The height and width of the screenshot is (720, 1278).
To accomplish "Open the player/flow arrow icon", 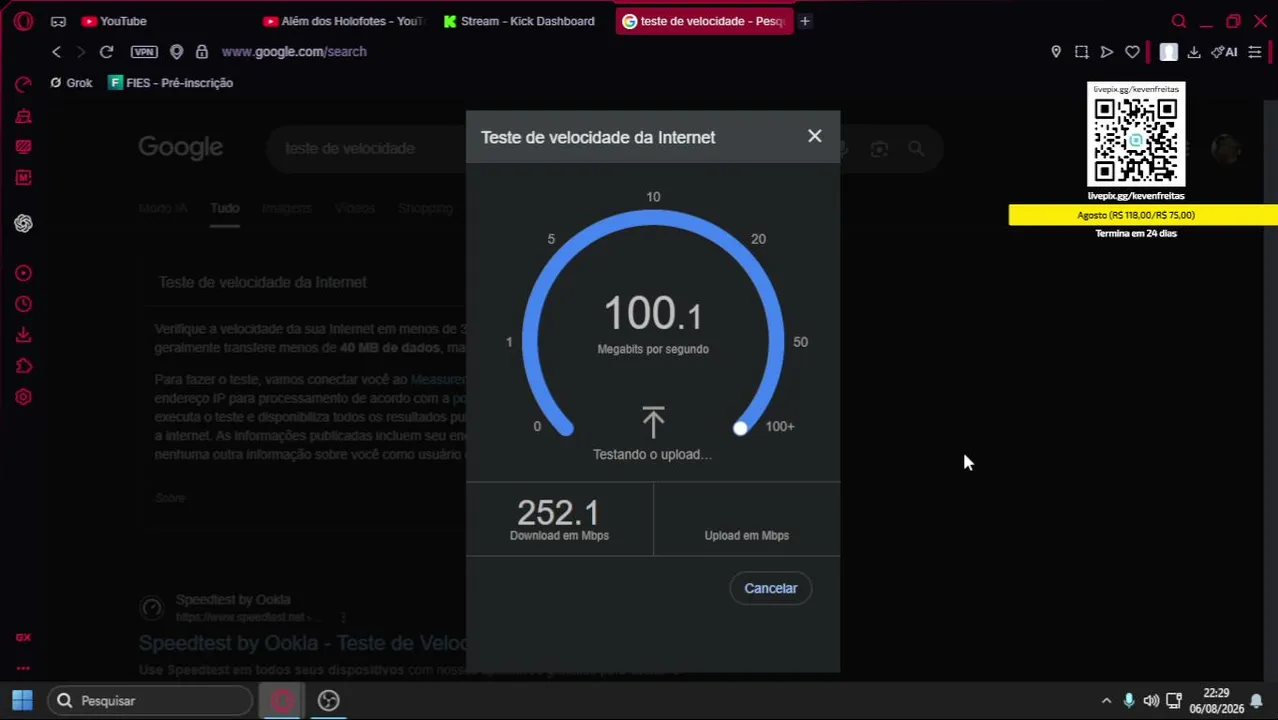I will point(1106,52).
